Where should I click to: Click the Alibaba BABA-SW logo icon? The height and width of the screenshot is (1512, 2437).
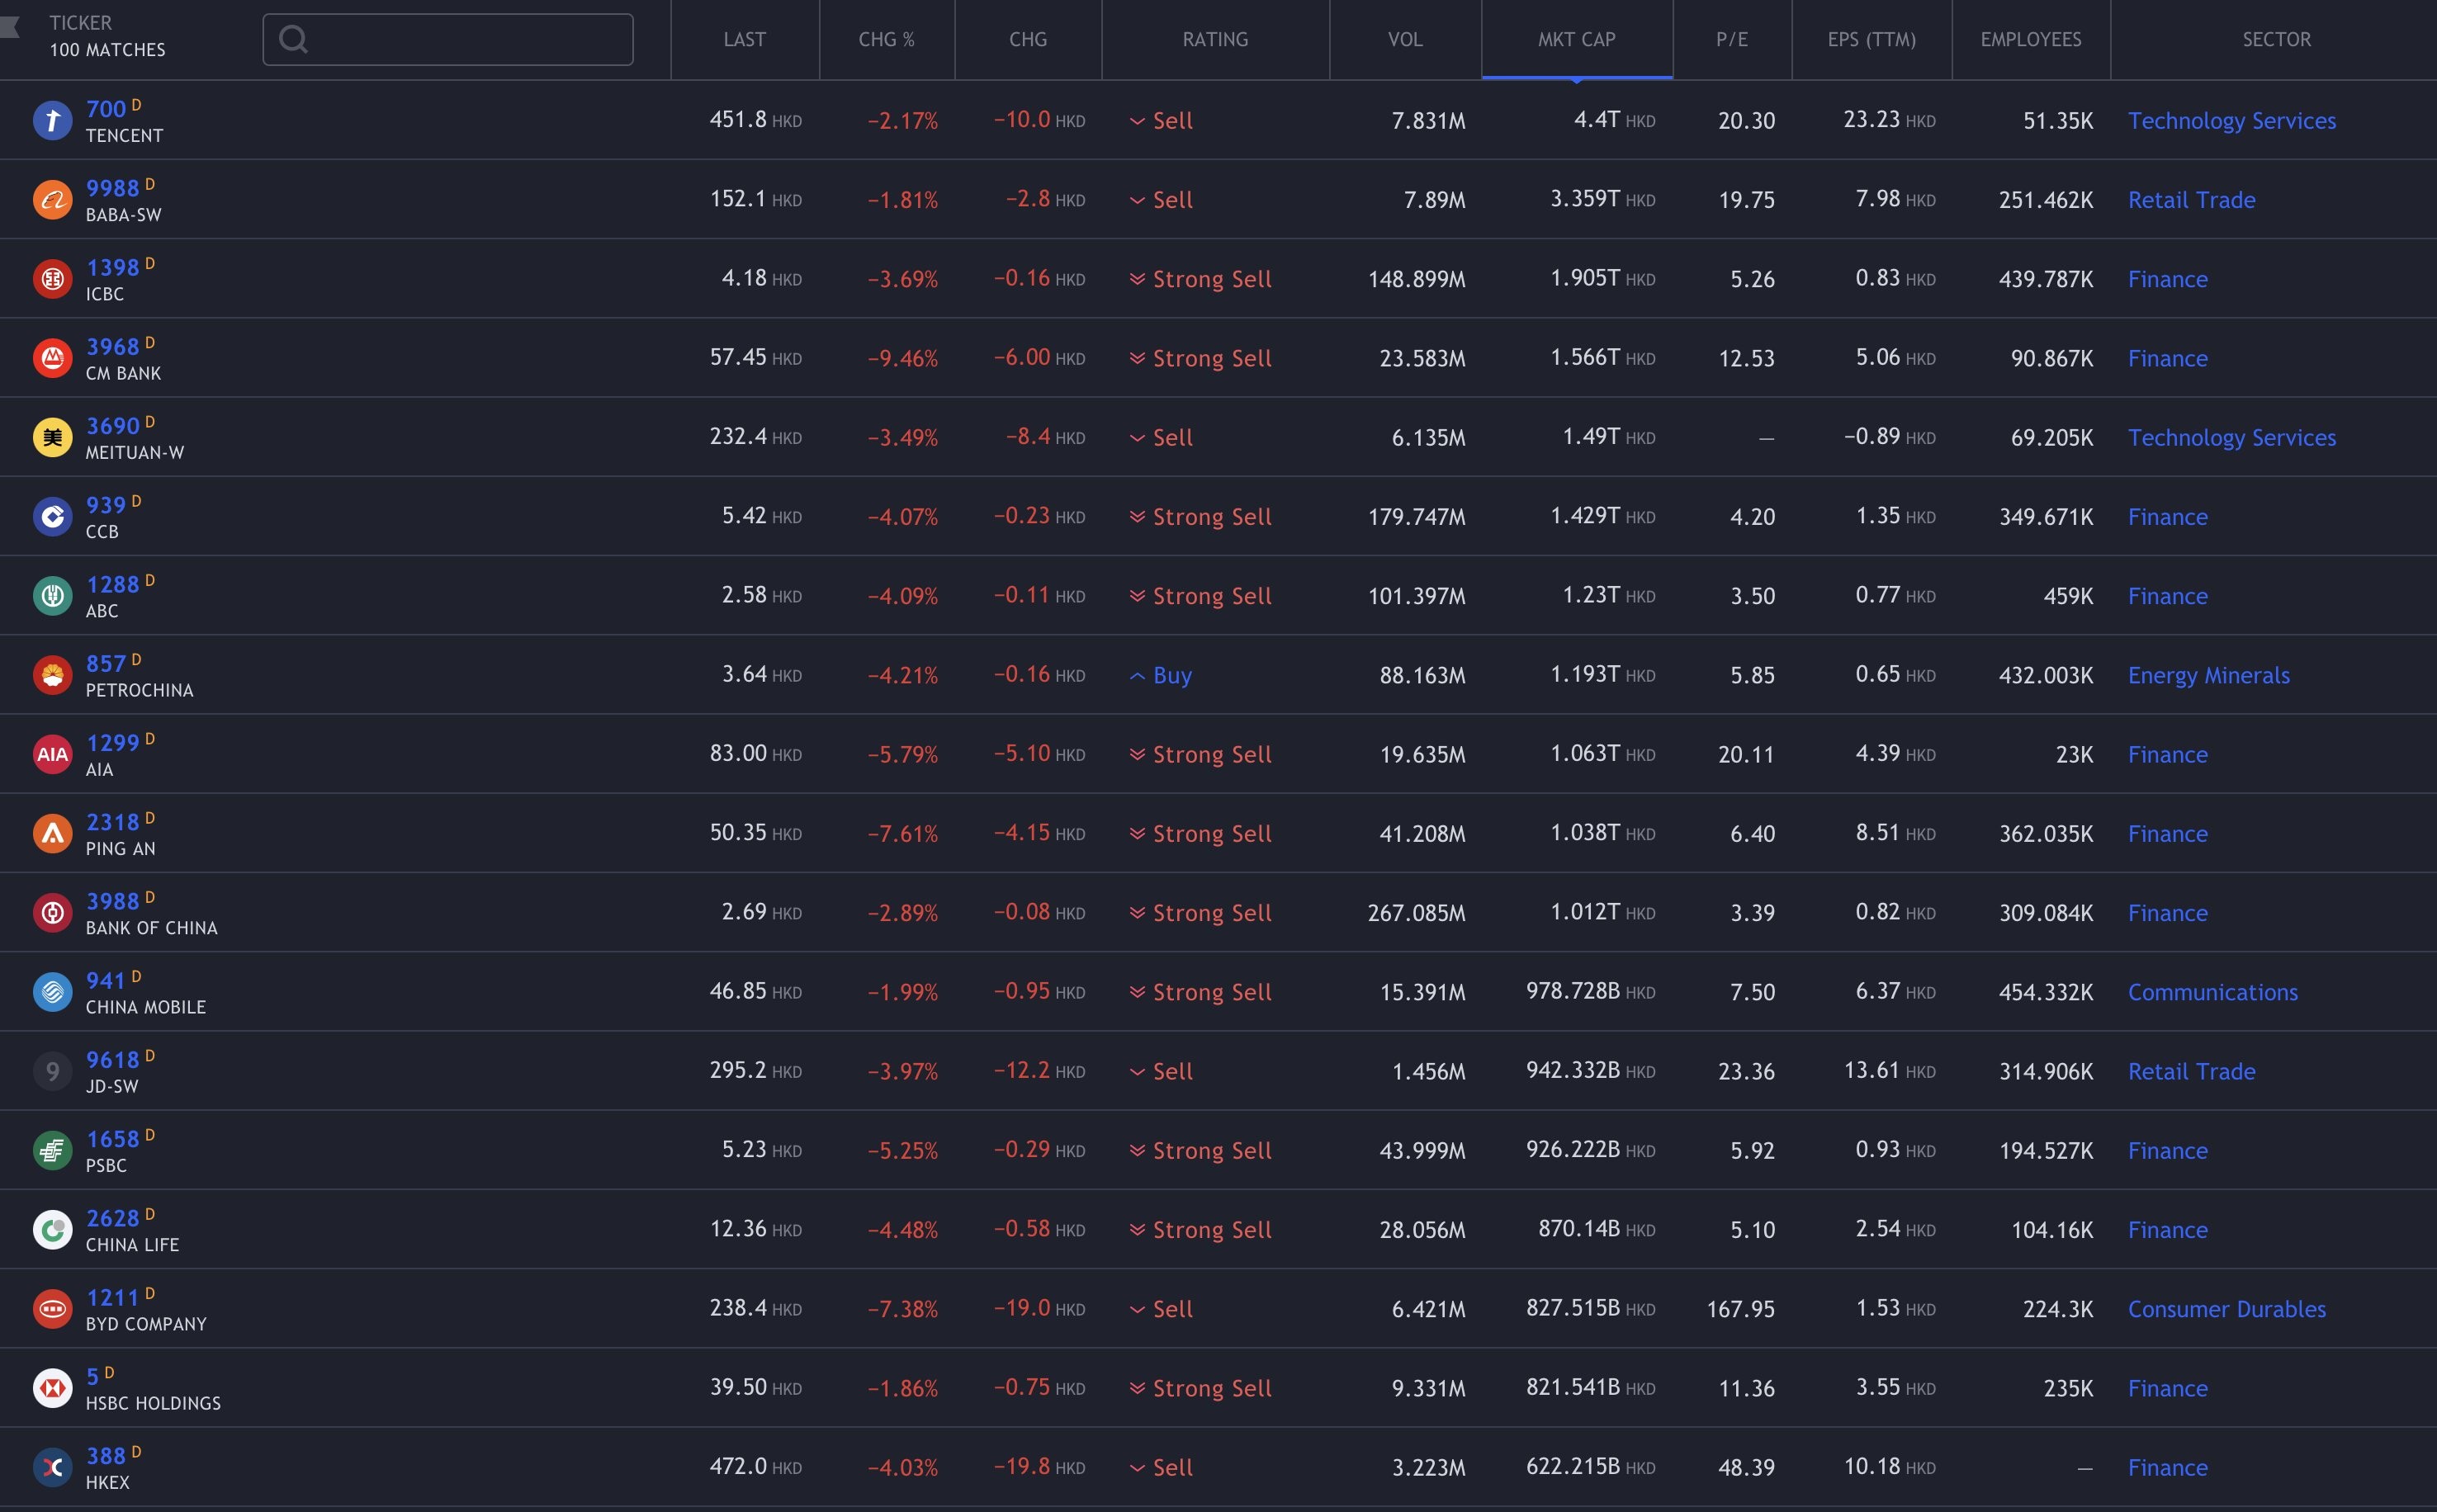point(52,200)
